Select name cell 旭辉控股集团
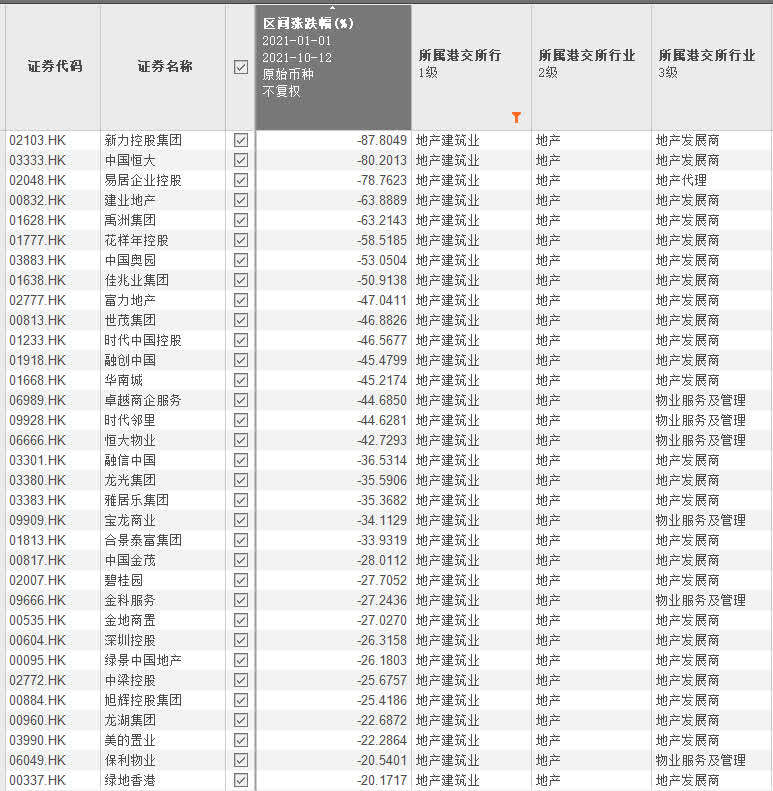This screenshot has width=773, height=791. (x=143, y=700)
